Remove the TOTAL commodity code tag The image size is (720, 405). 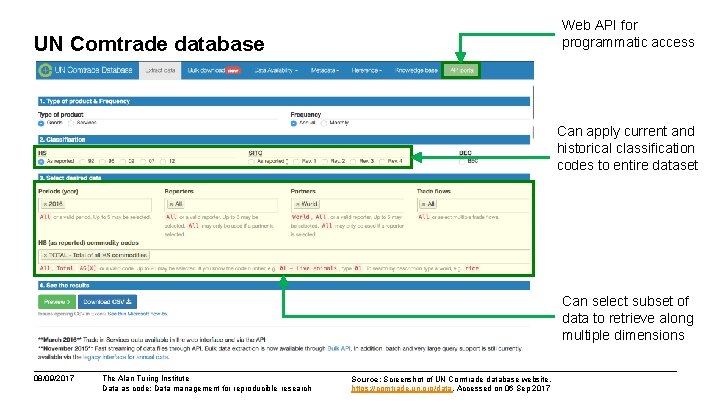pos(45,255)
